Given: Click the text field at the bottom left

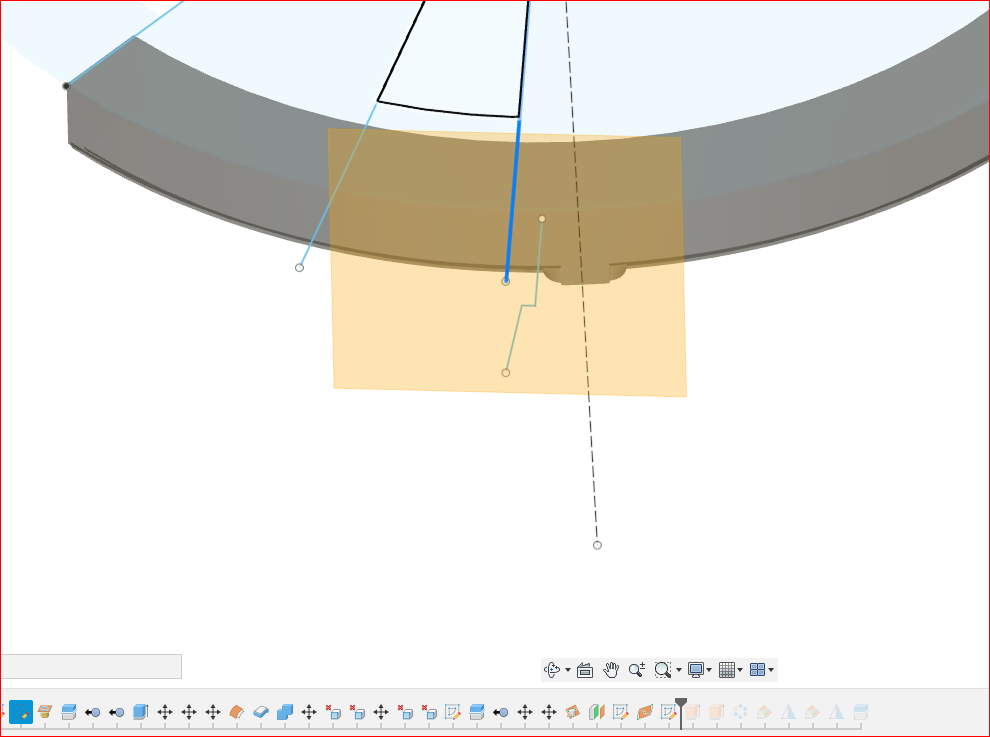Looking at the screenshot, I should click(90, 666).
